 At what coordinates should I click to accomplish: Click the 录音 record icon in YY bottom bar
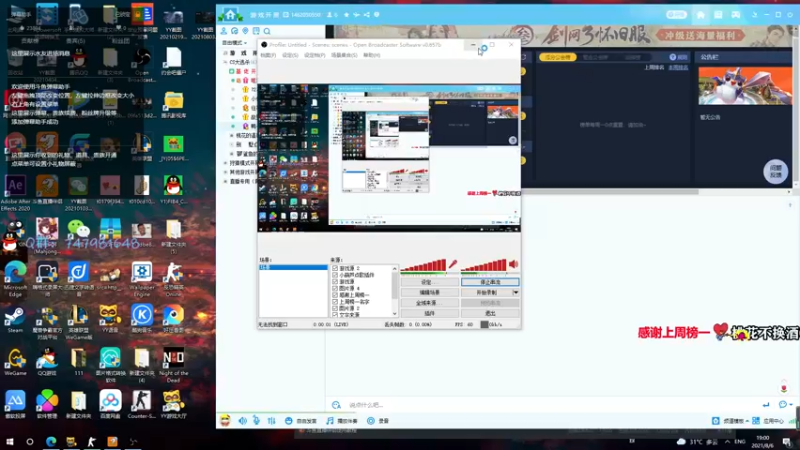pos(371,421)
